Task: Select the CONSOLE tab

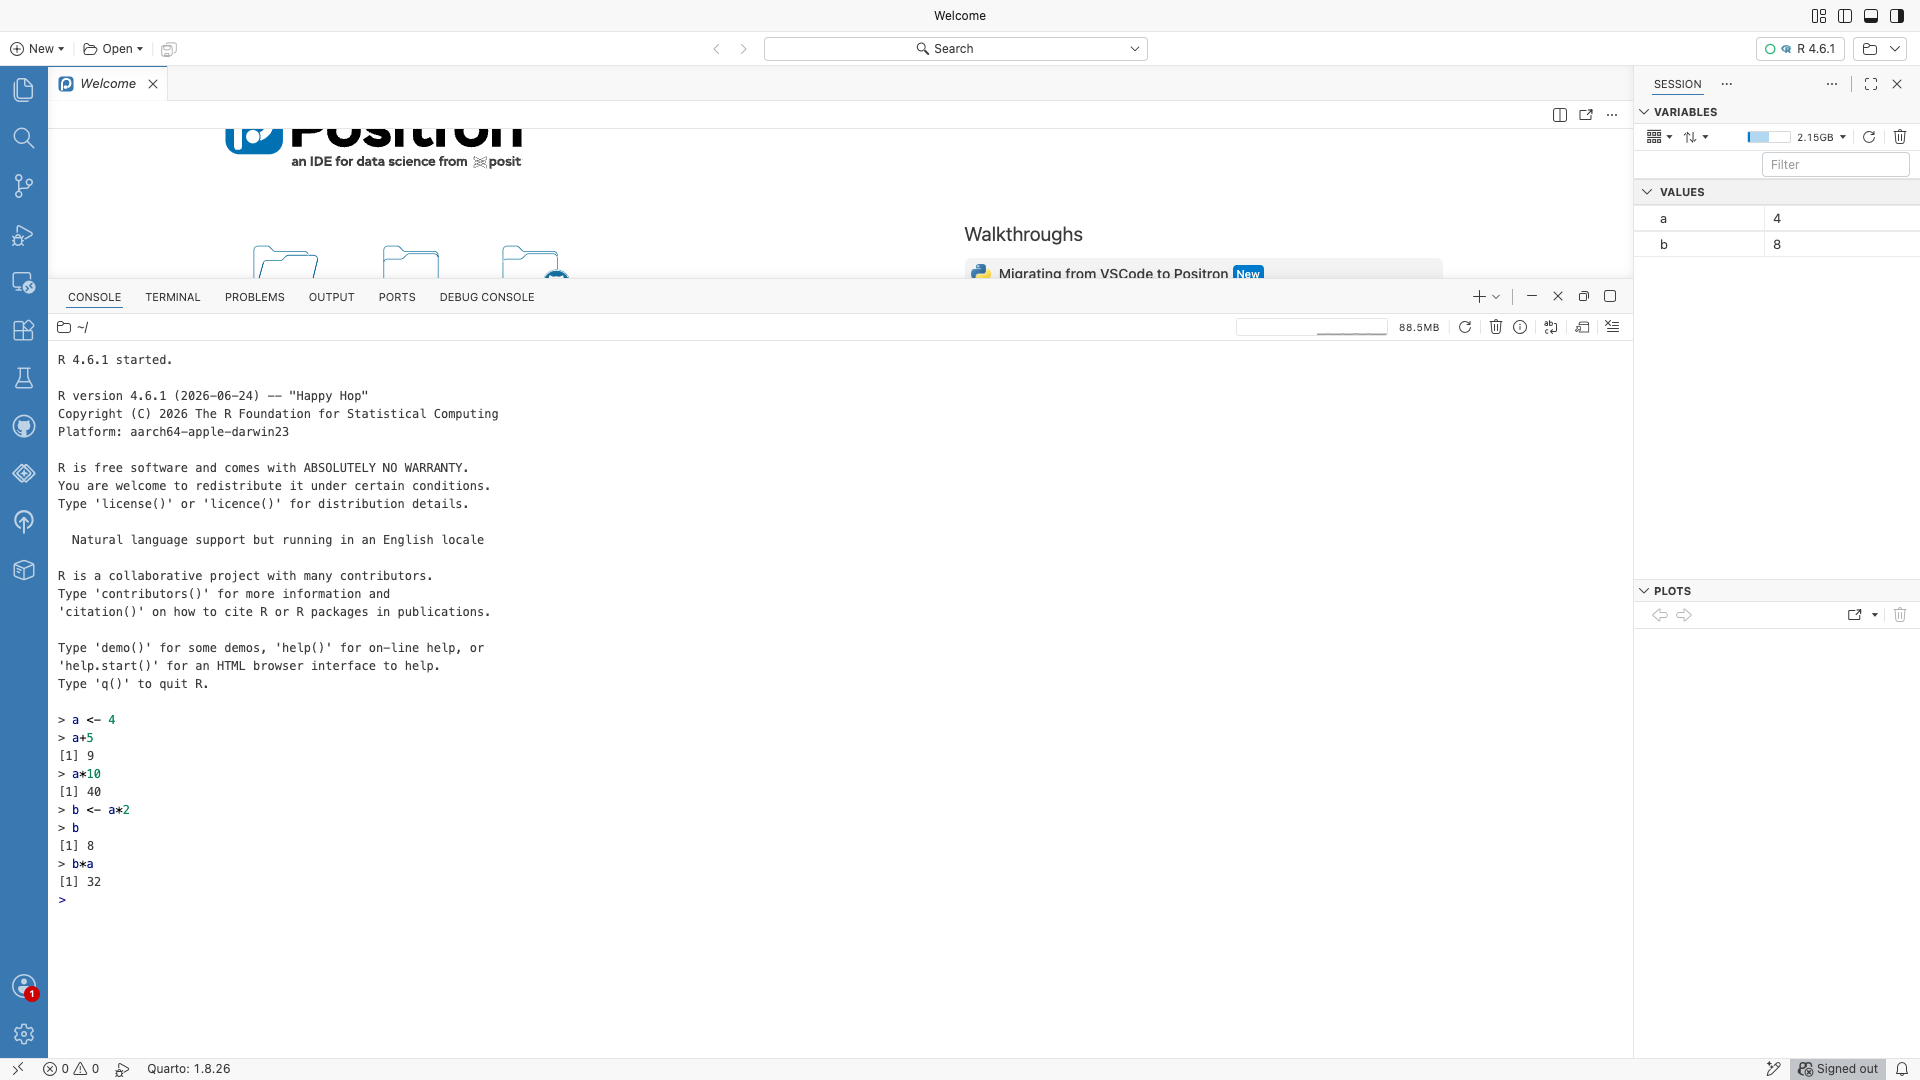Action: [x=95, y=297]
